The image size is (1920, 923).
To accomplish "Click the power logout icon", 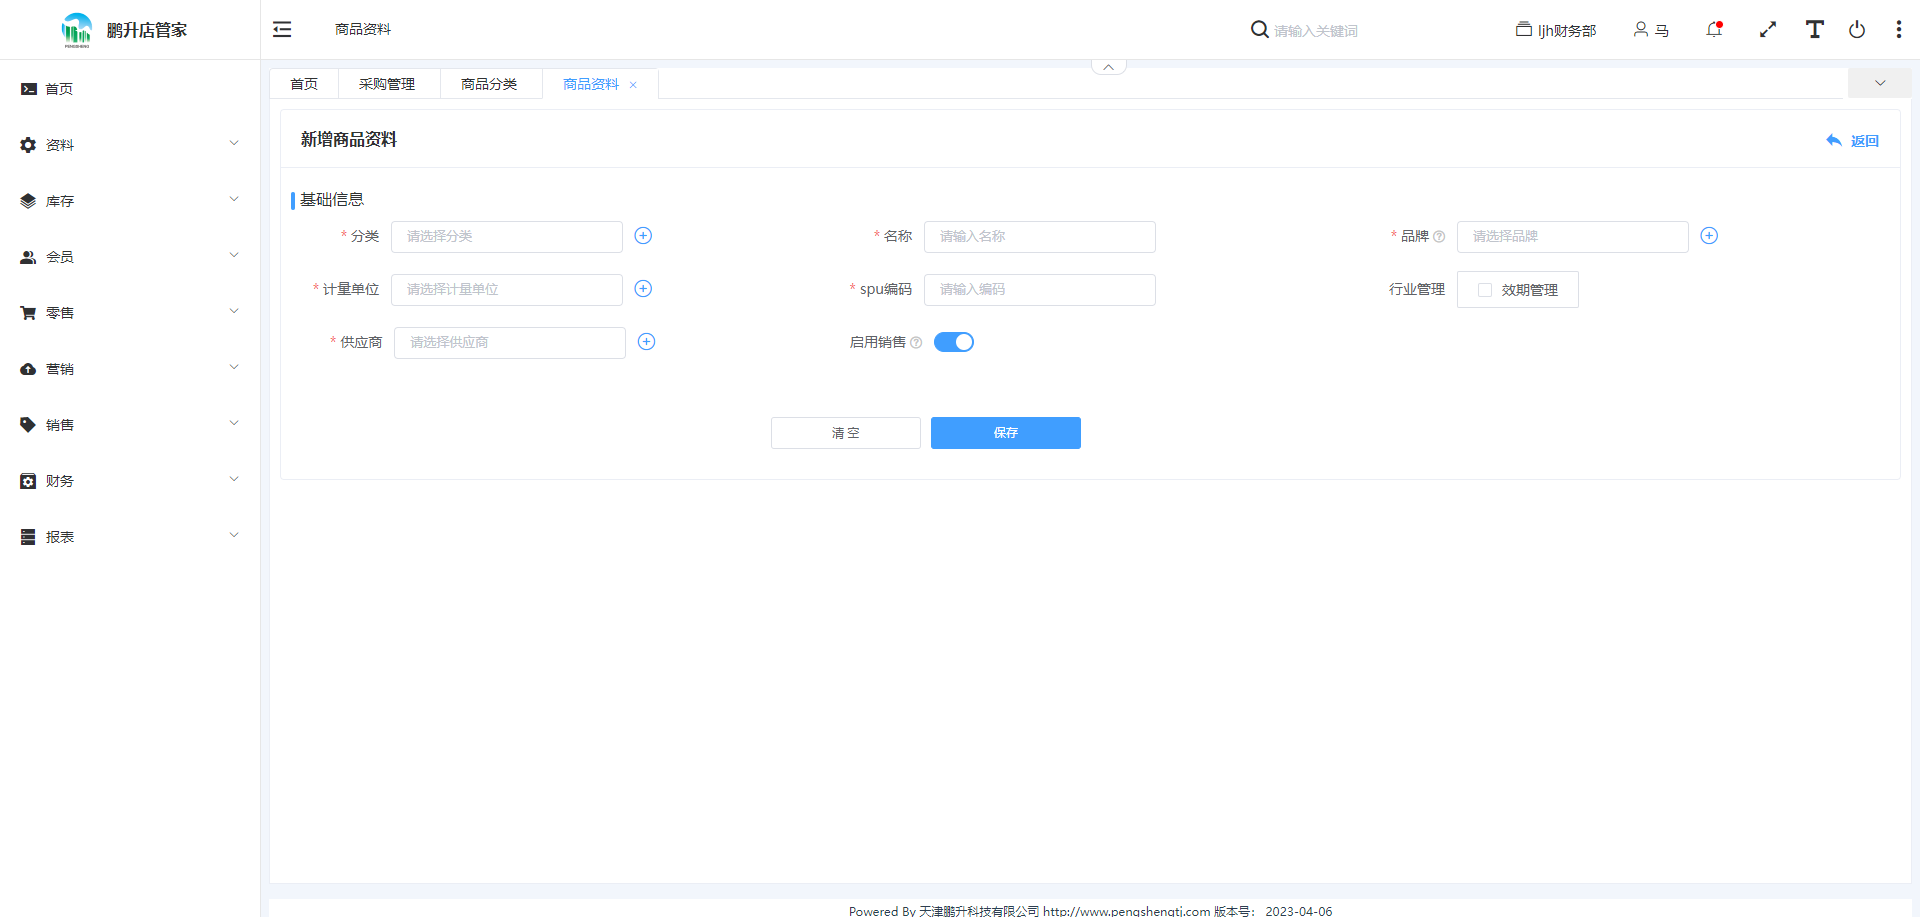I will point(1857,29).
